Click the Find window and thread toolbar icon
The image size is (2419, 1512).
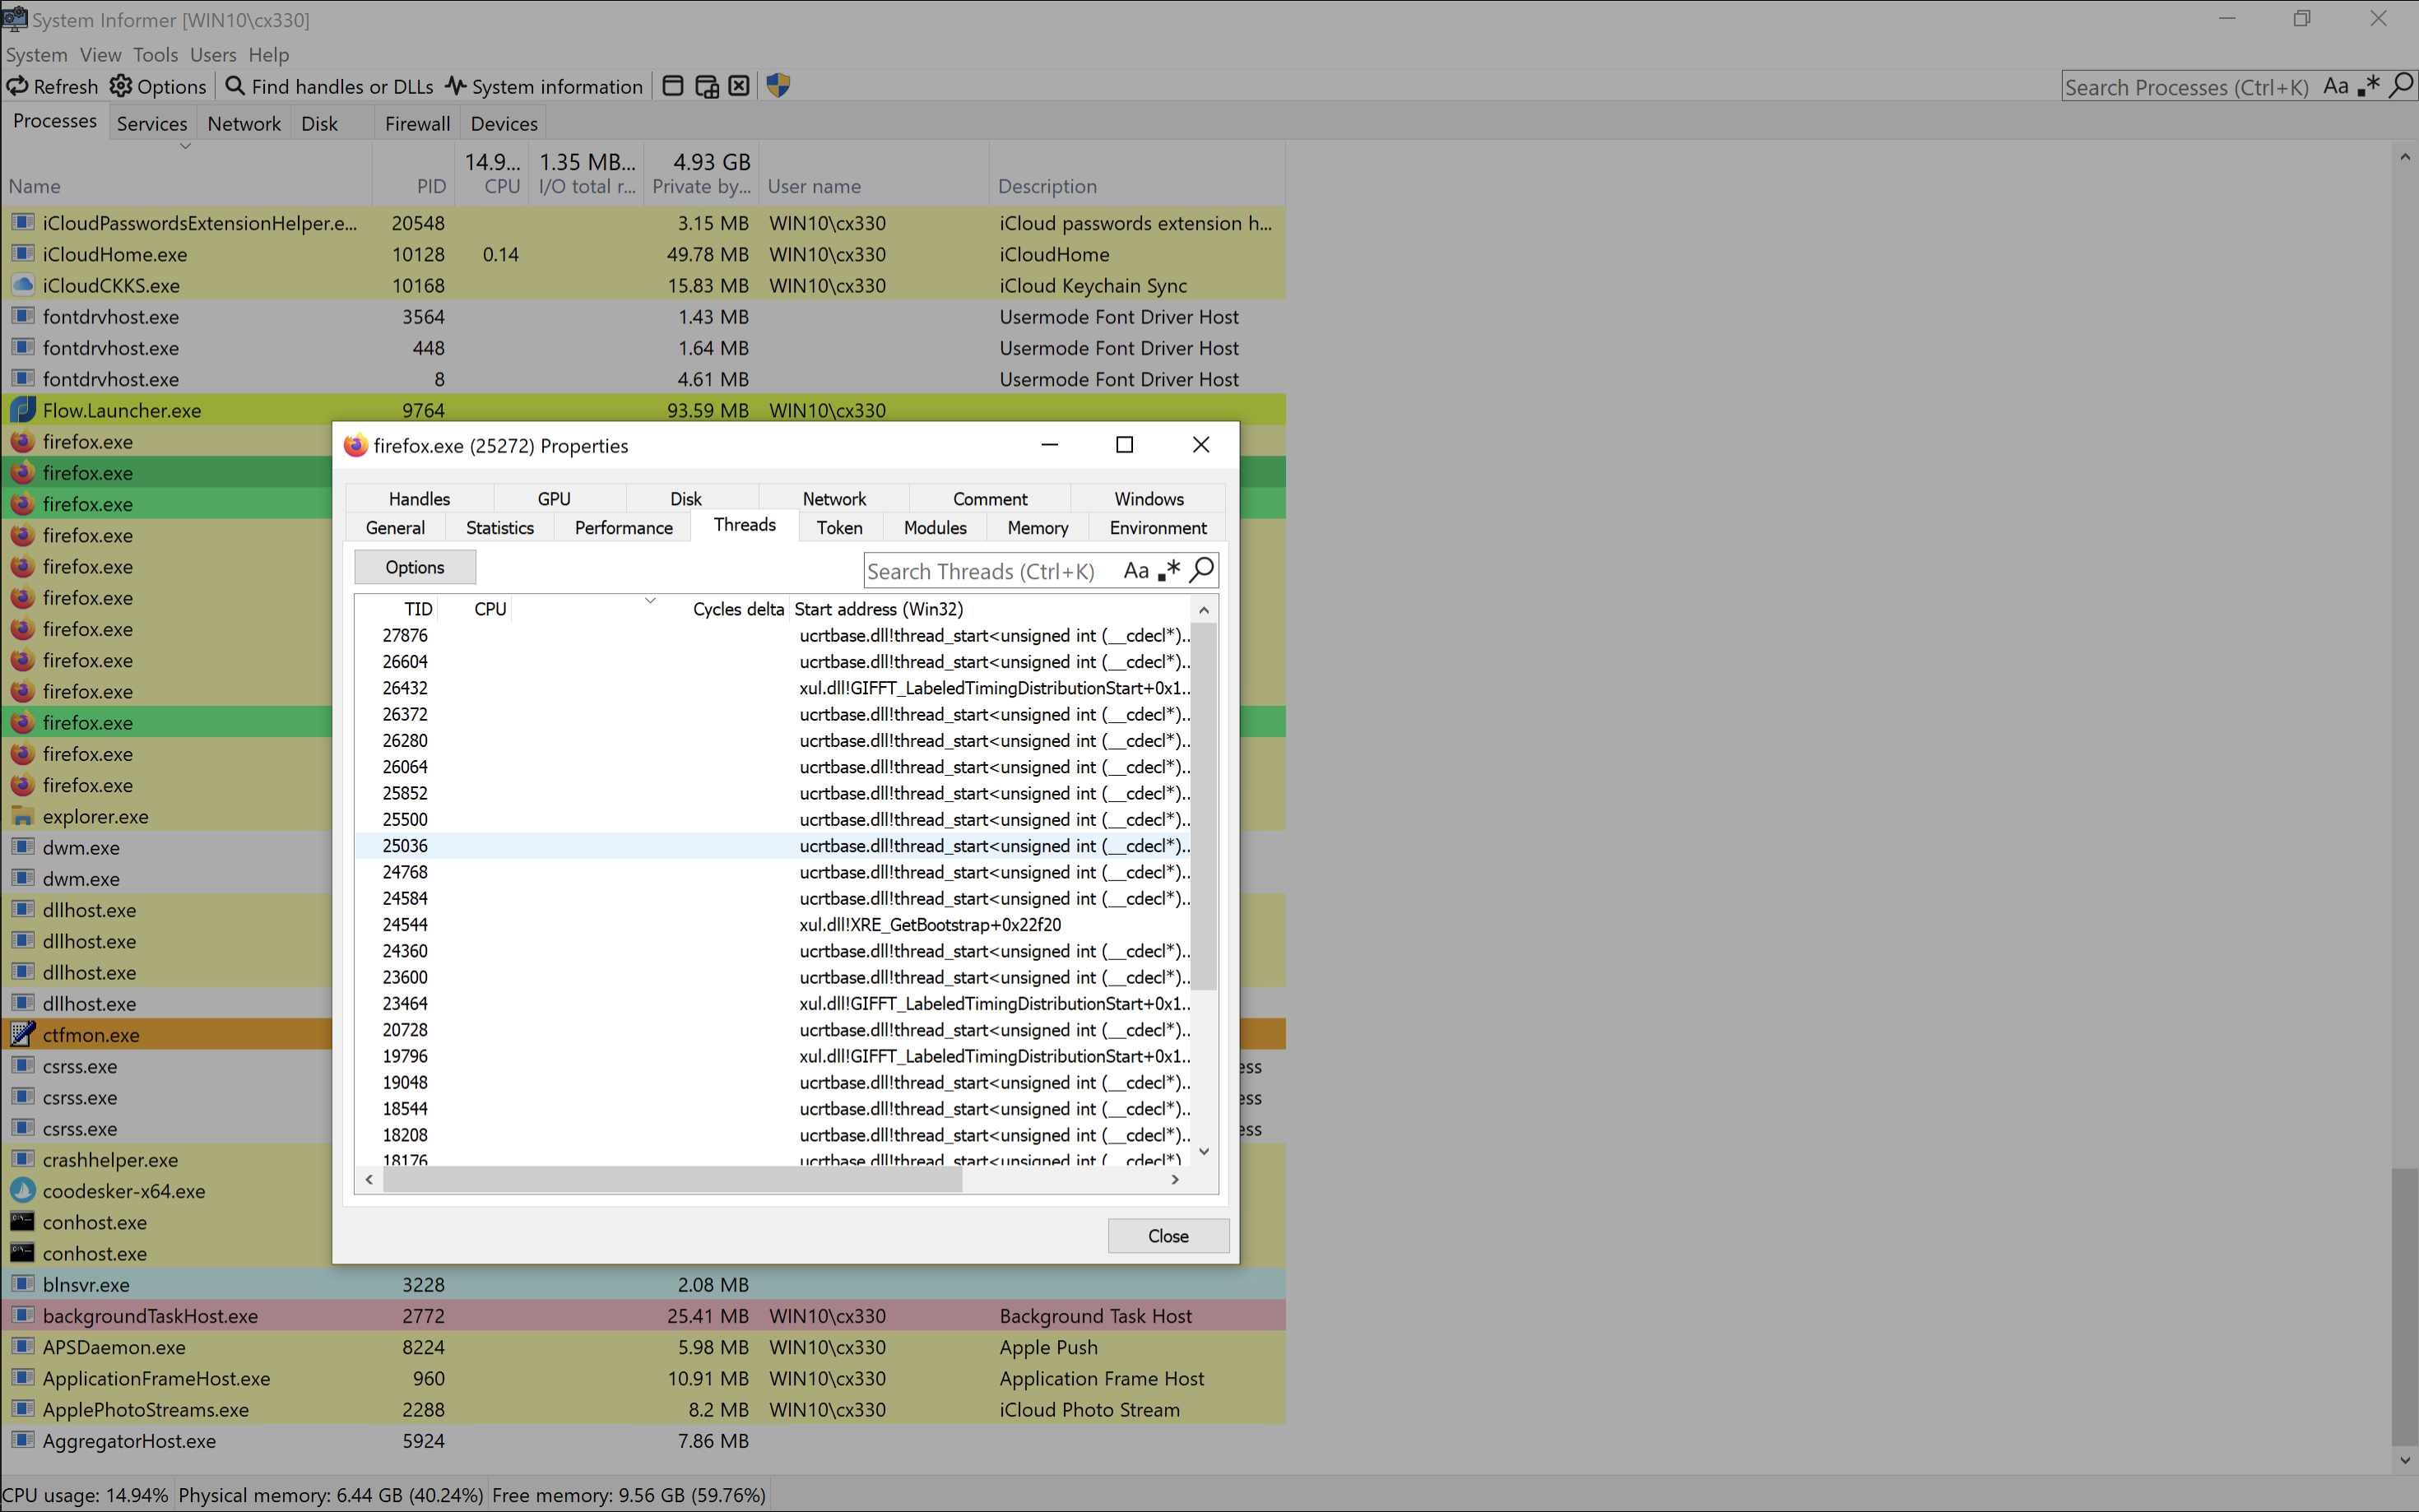707,86
